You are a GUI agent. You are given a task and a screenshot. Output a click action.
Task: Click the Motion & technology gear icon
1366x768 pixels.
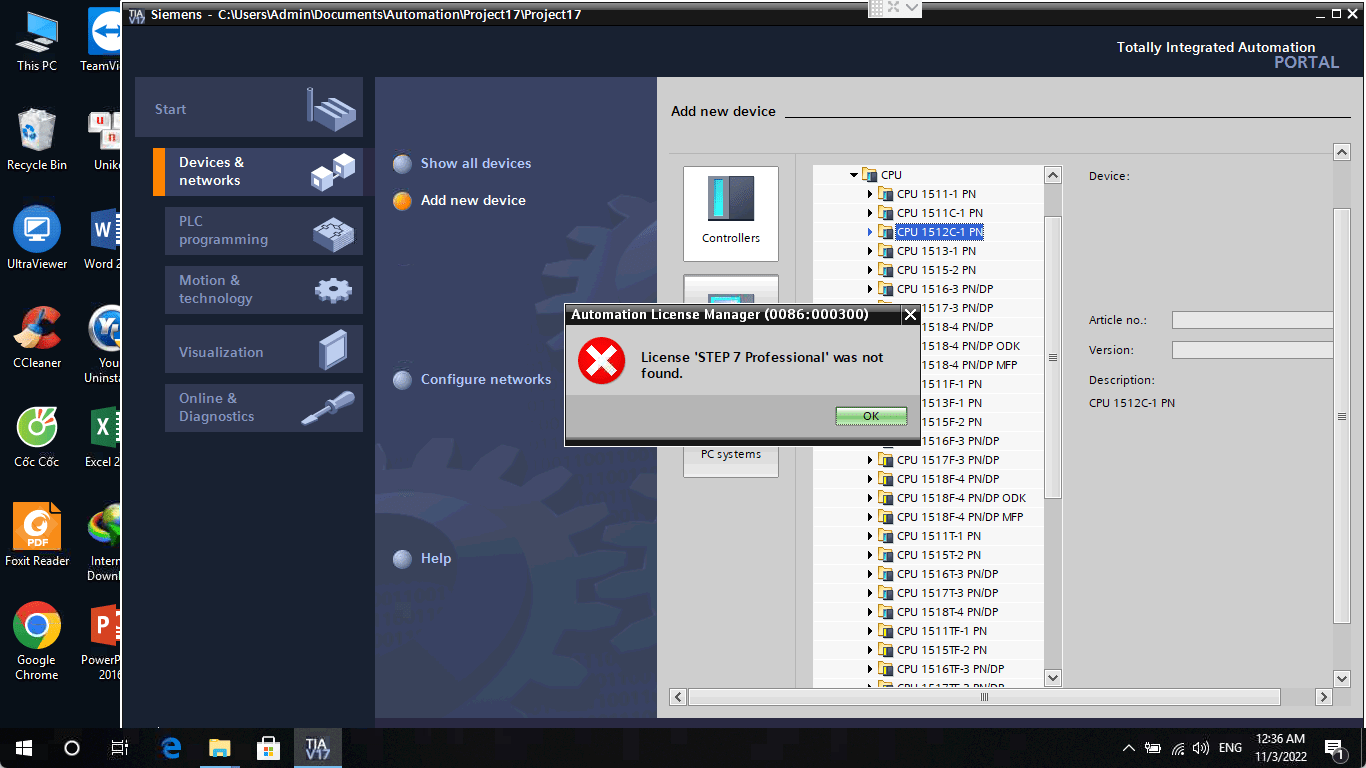333,290
